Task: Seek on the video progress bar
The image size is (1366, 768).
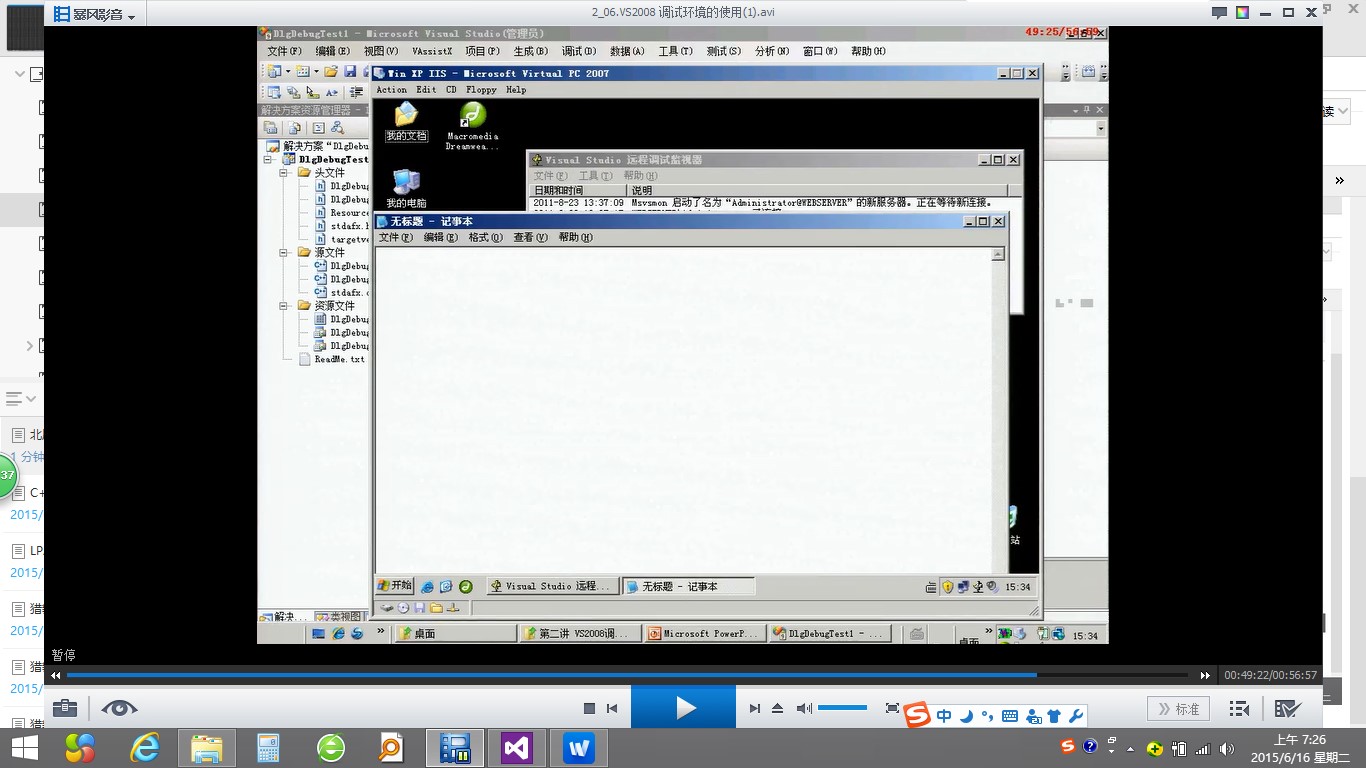Action: tap(627, 675)
